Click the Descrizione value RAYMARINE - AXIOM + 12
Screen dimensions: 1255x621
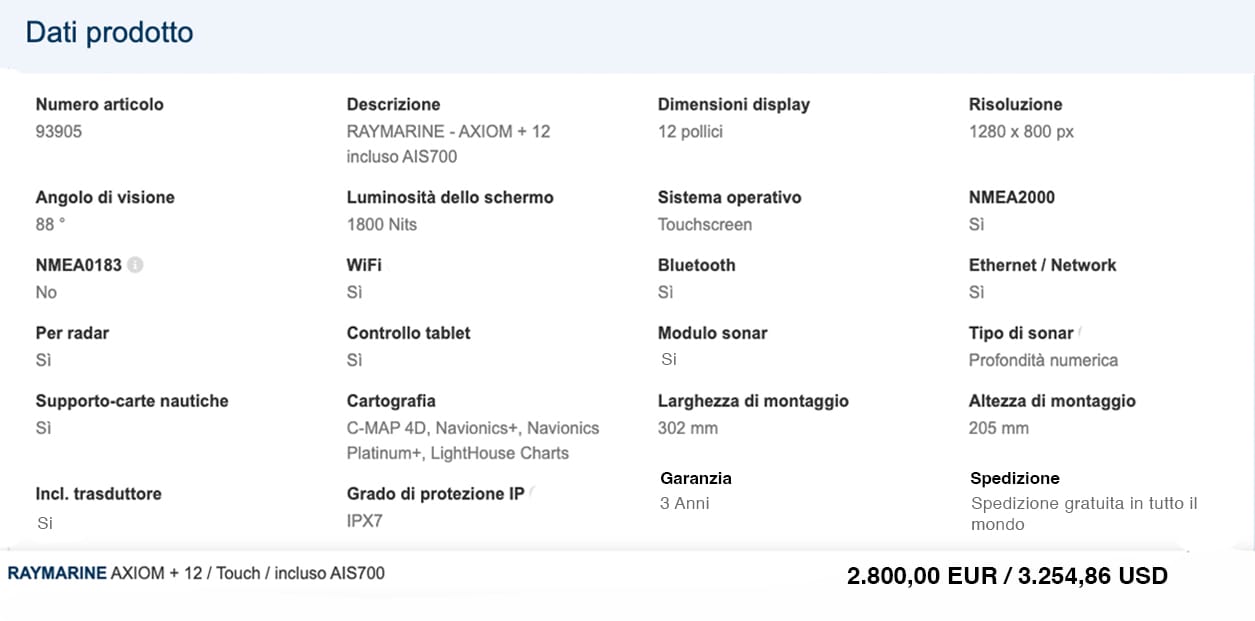coord(448,131)
